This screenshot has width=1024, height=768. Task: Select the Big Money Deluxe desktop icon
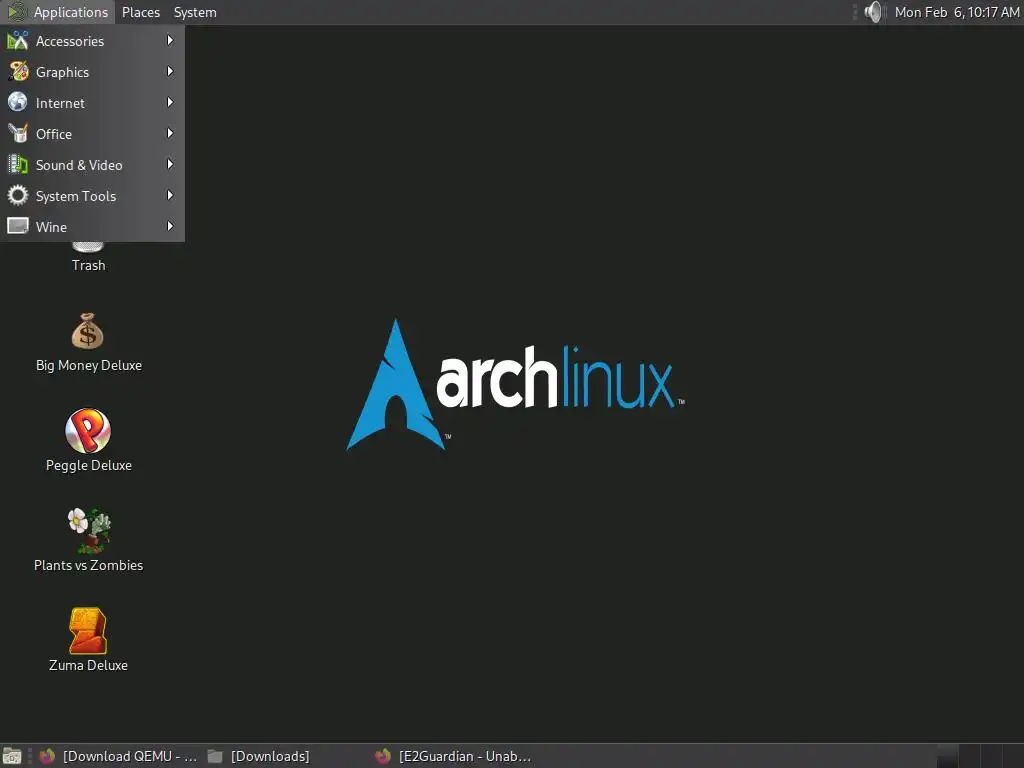[x=88, y=332]
